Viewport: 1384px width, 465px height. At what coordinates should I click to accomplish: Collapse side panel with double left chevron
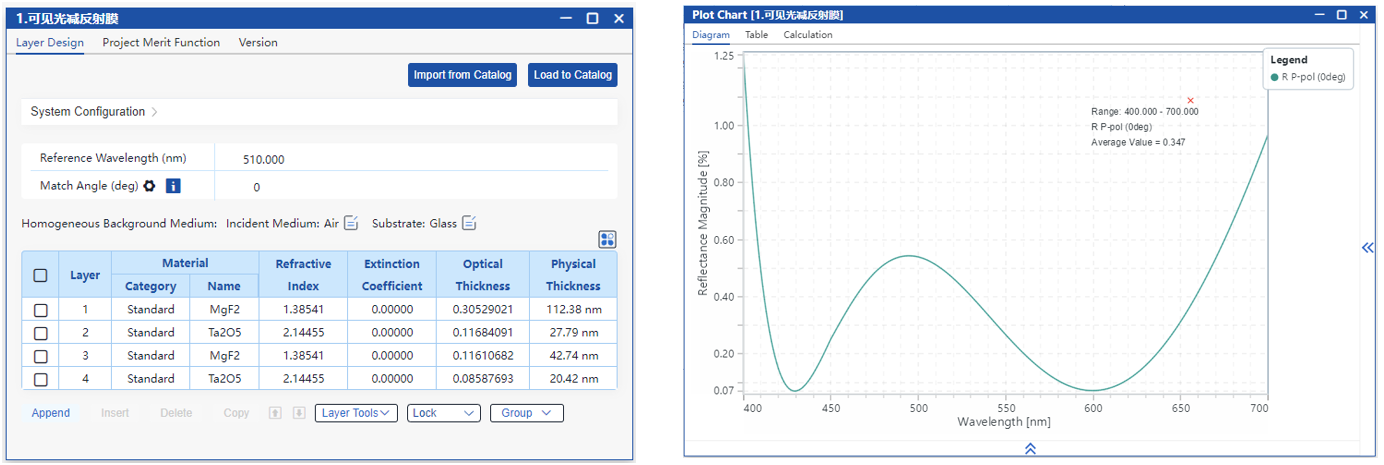click(x=1367, y=248)
